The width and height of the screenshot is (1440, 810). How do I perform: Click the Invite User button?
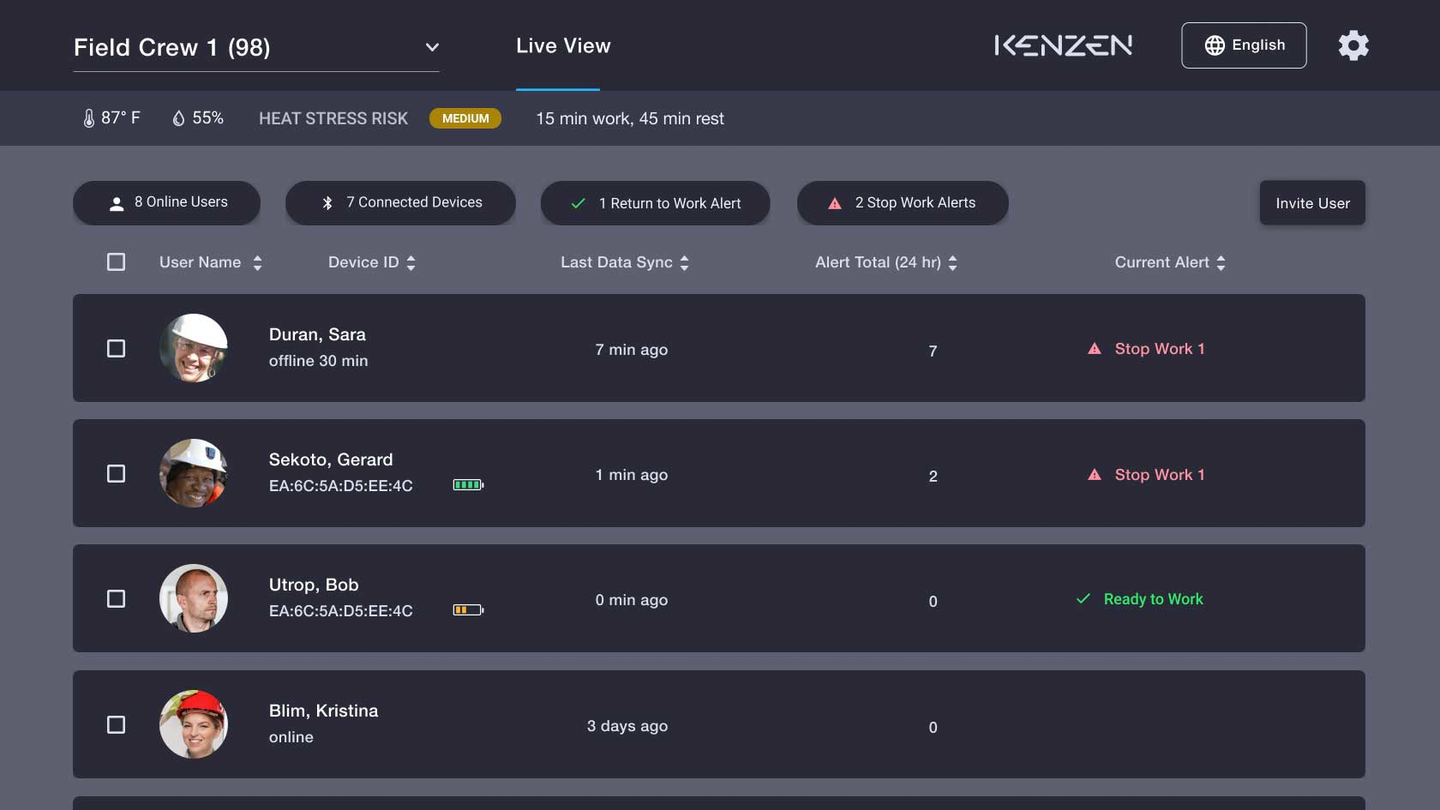tap(1312, 203)
